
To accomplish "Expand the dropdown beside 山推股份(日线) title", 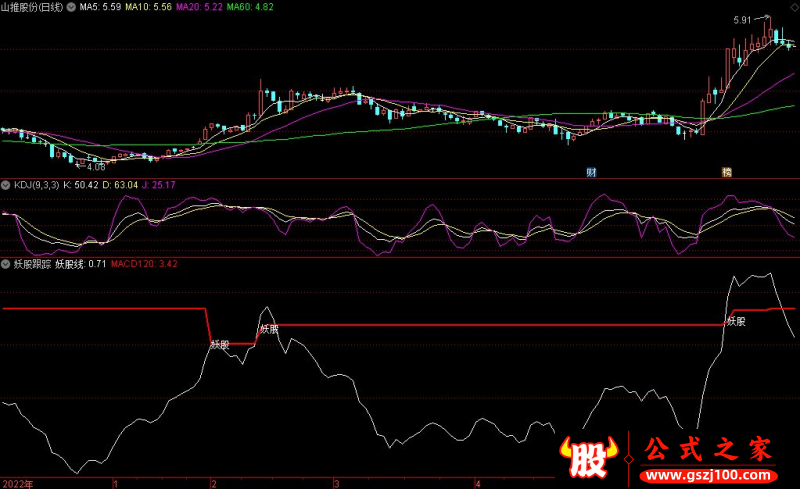I will coord(69,7).
